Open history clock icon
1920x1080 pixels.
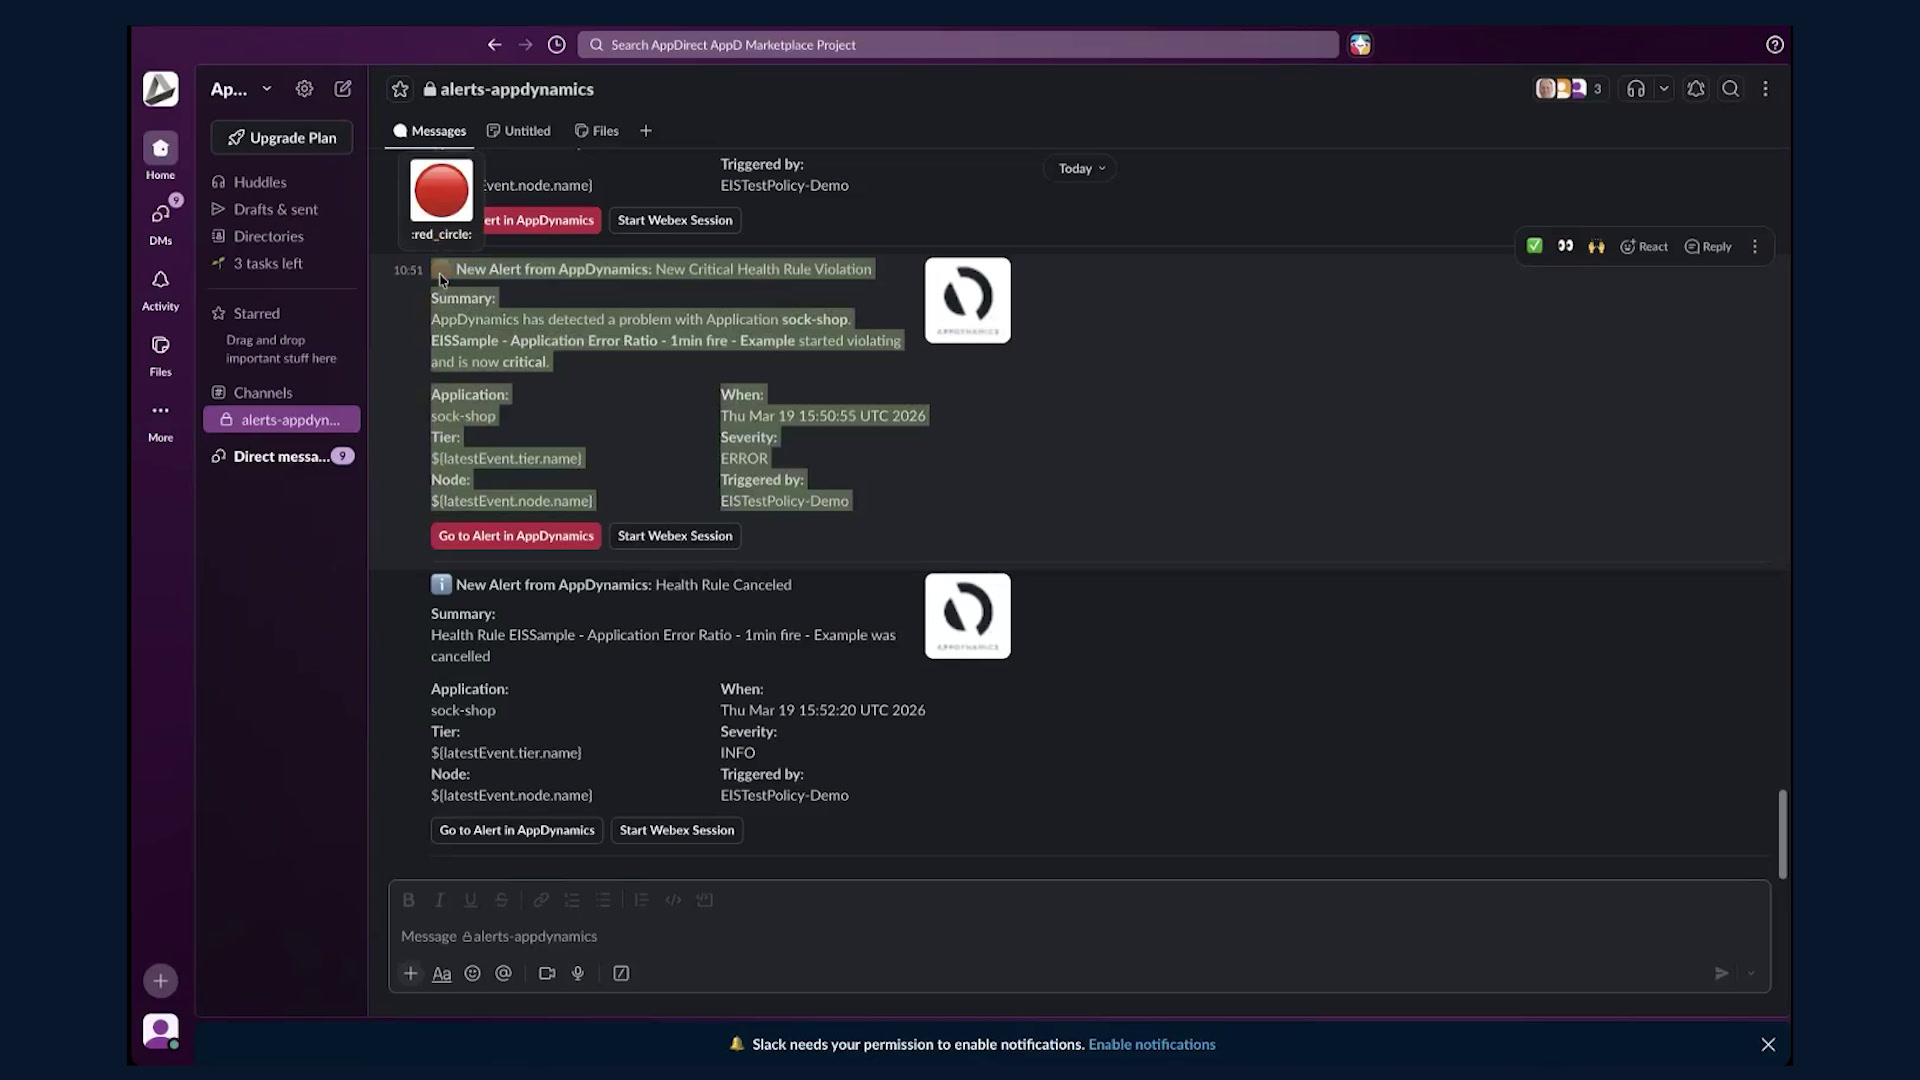tap(557, 45)
